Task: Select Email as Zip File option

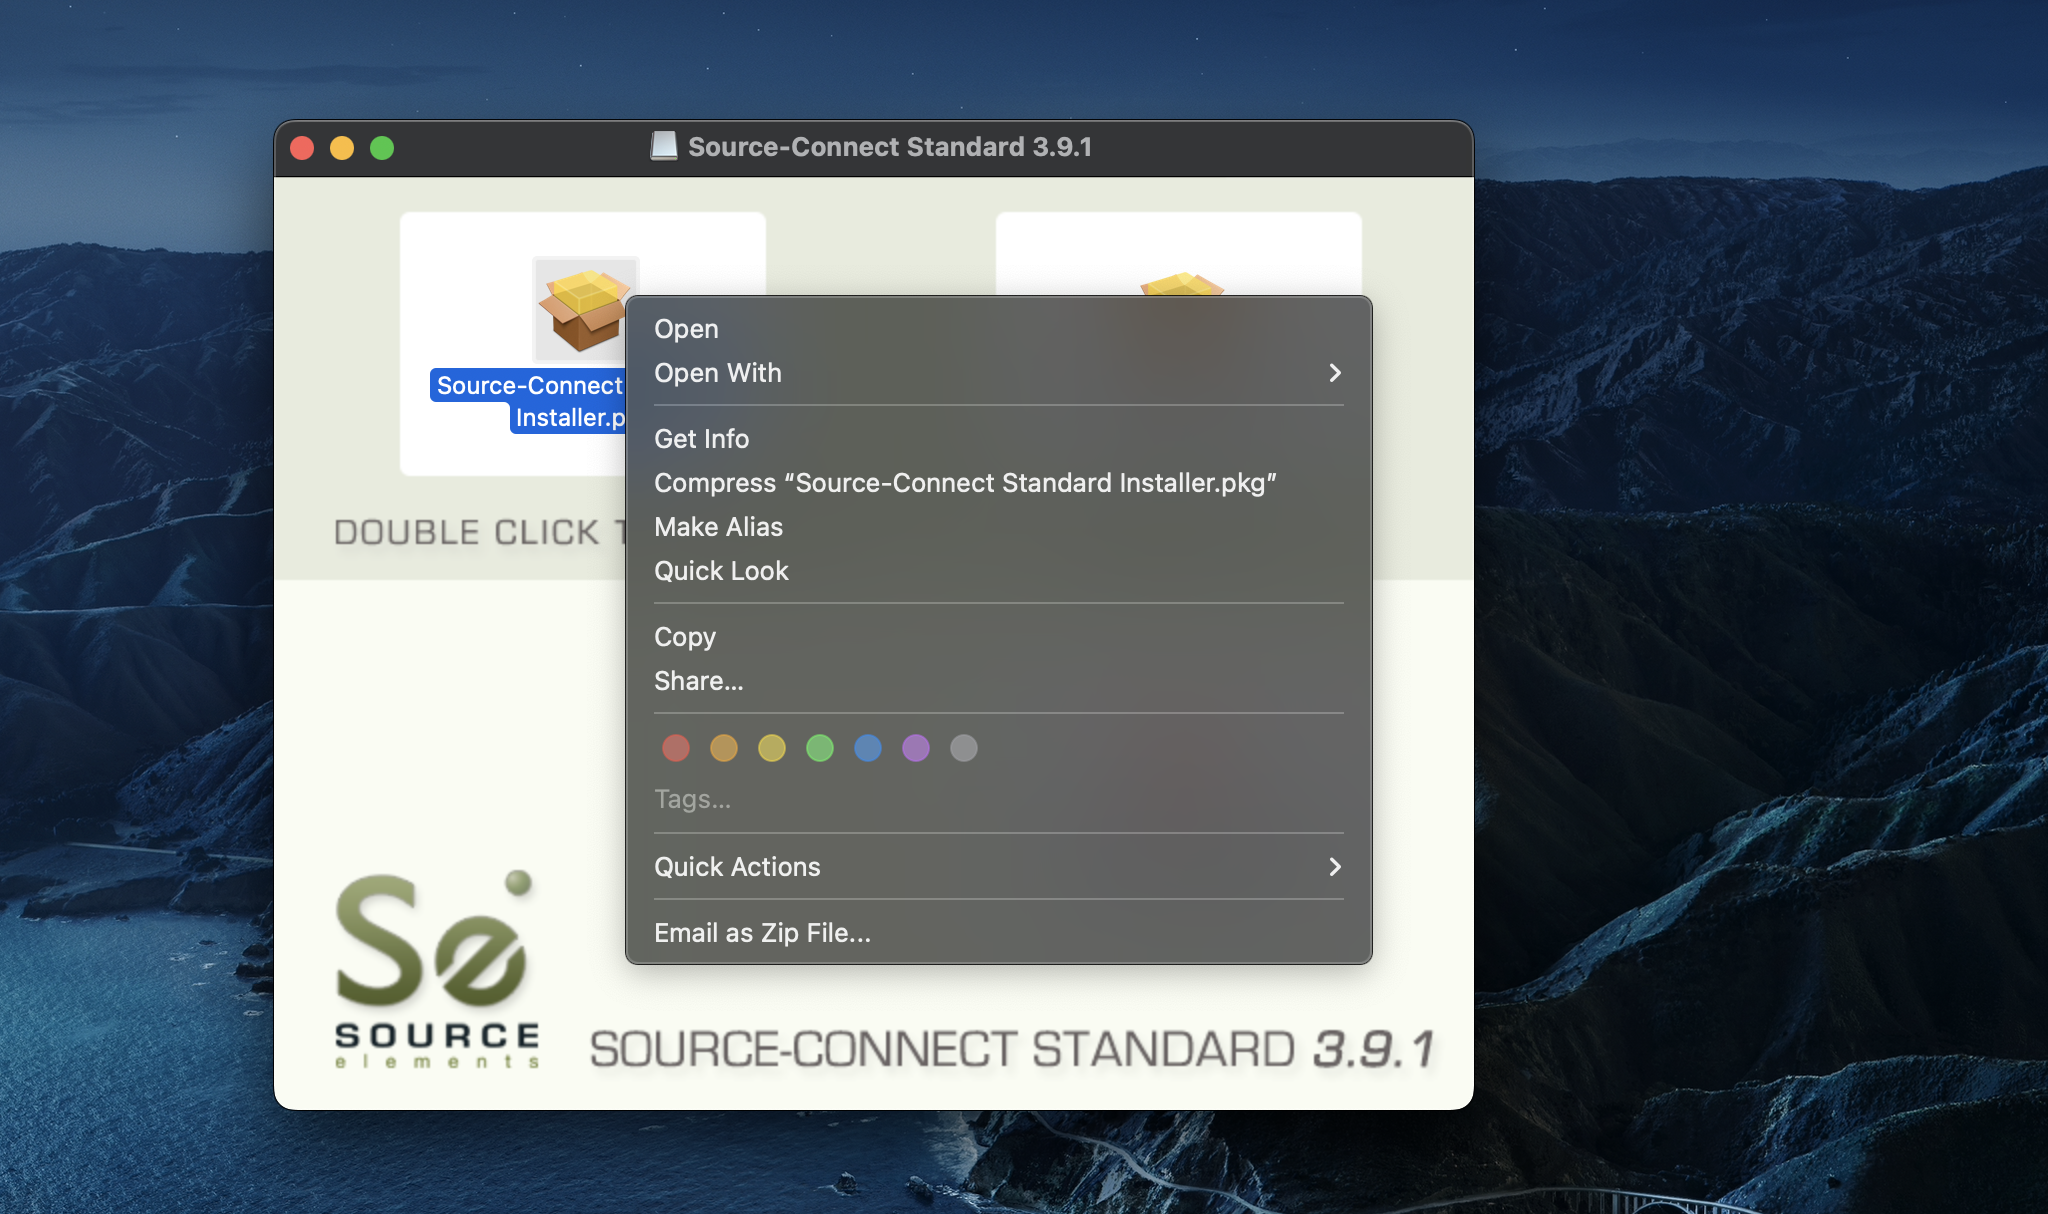Action: 763,933
